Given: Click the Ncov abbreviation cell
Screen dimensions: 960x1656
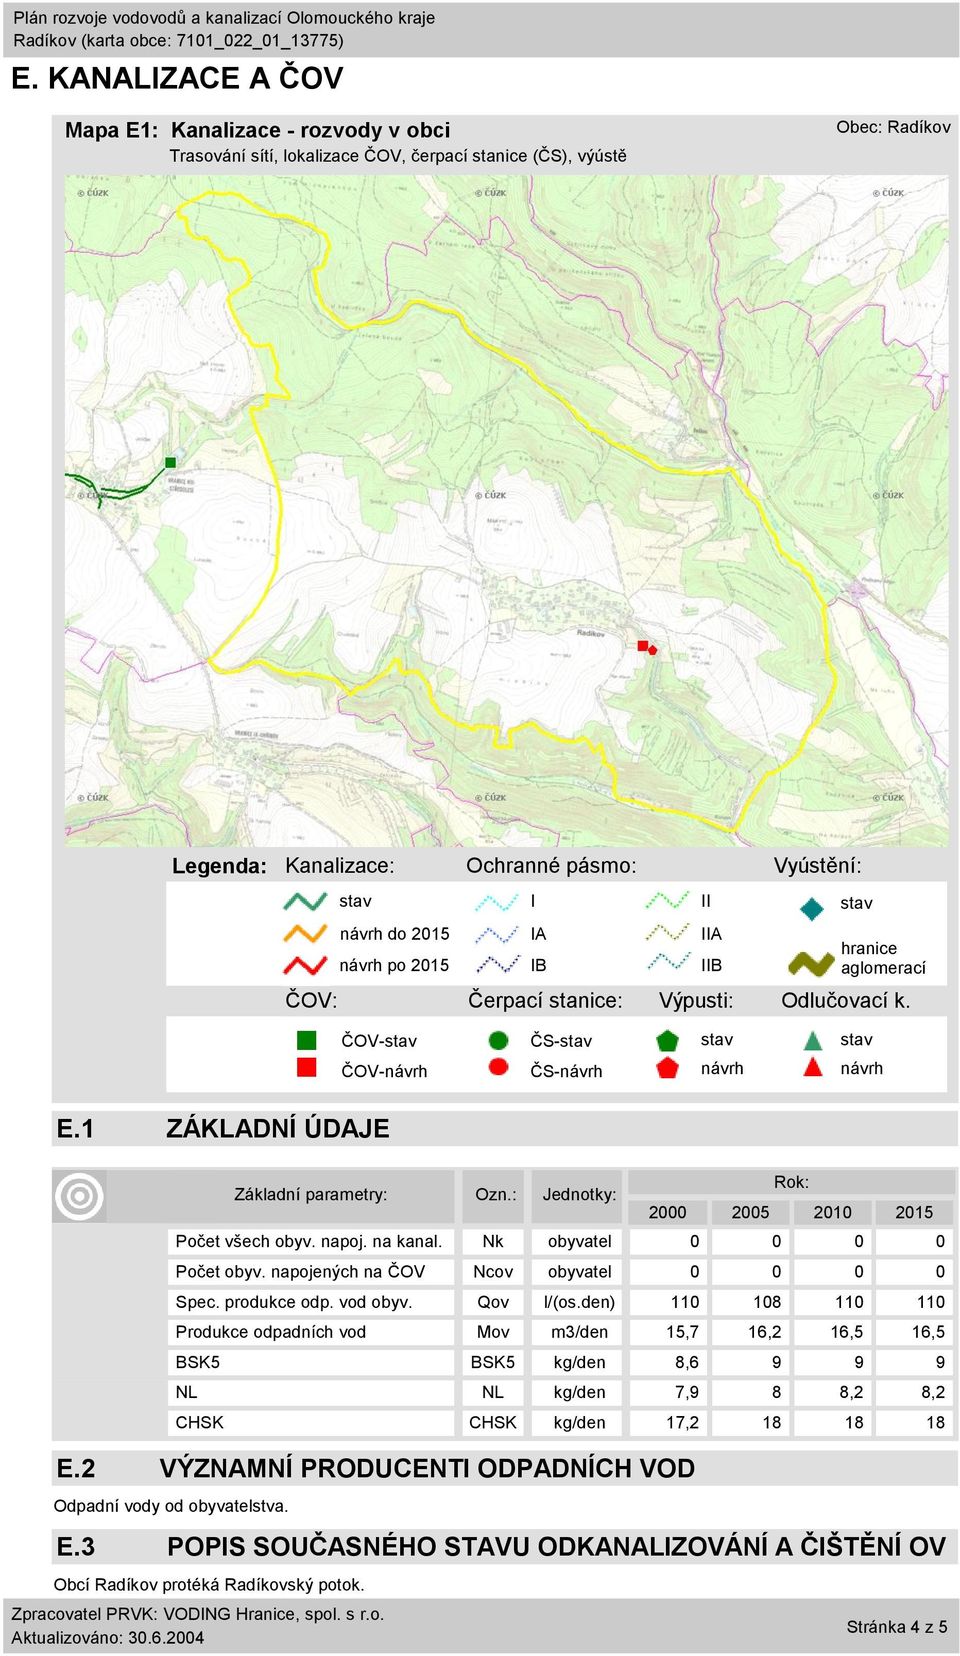Looking at the screenshot, I should pyautogui.click(x=493, y=1271).
